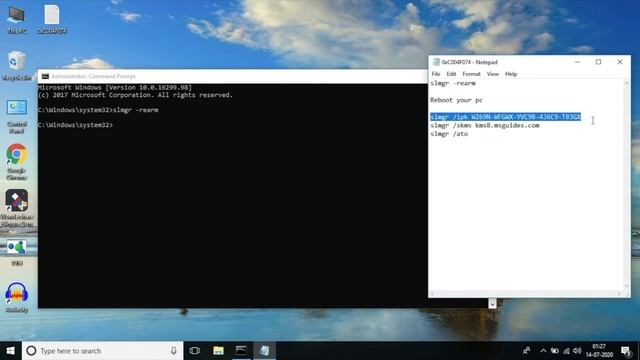Switch to Command Prompt via taskbar icon

pyautogui.click(x=241, y=351)
